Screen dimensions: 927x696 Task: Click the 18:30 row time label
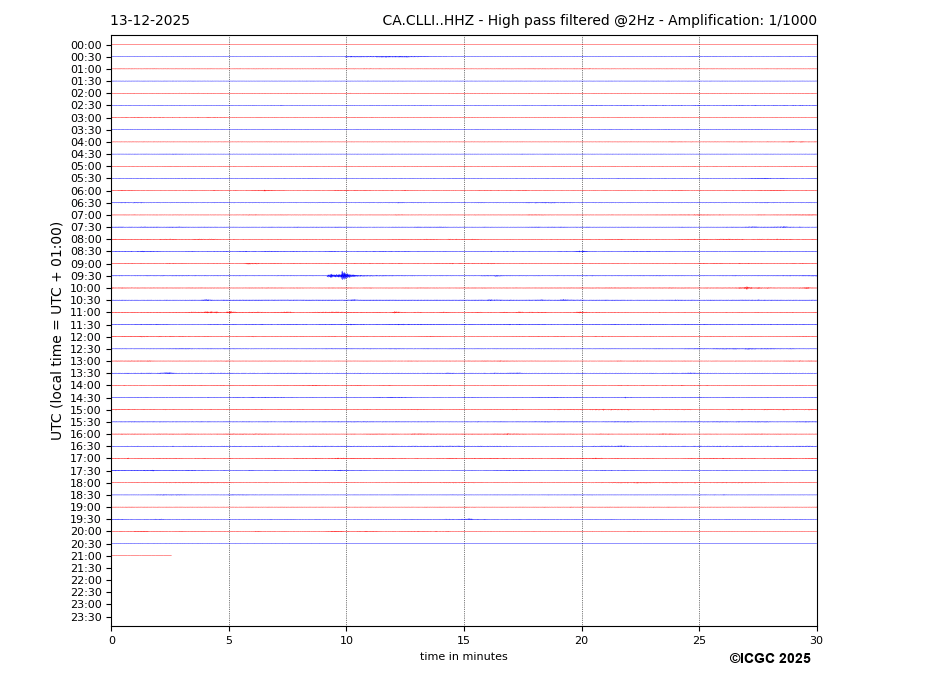pyautogui.click(x=86, y=495)
